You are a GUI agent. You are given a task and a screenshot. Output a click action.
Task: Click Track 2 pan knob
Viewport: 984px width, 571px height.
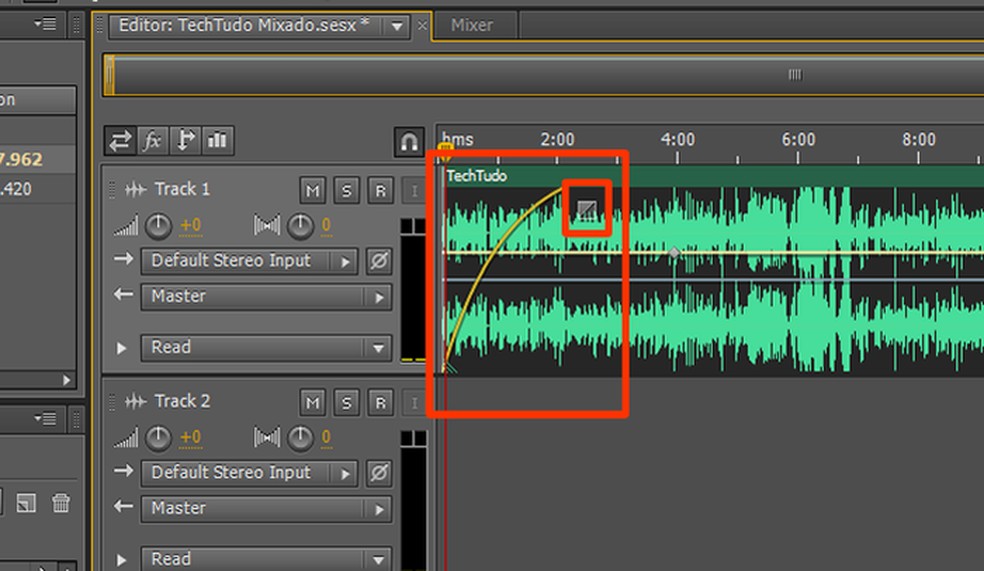300,438
